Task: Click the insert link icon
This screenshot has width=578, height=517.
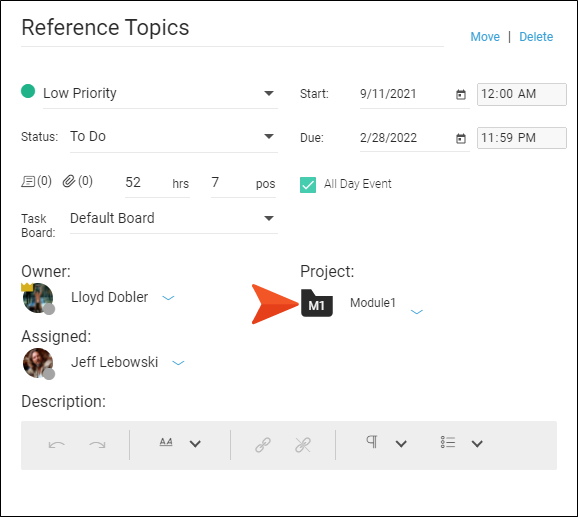Action: click(263, 445)
